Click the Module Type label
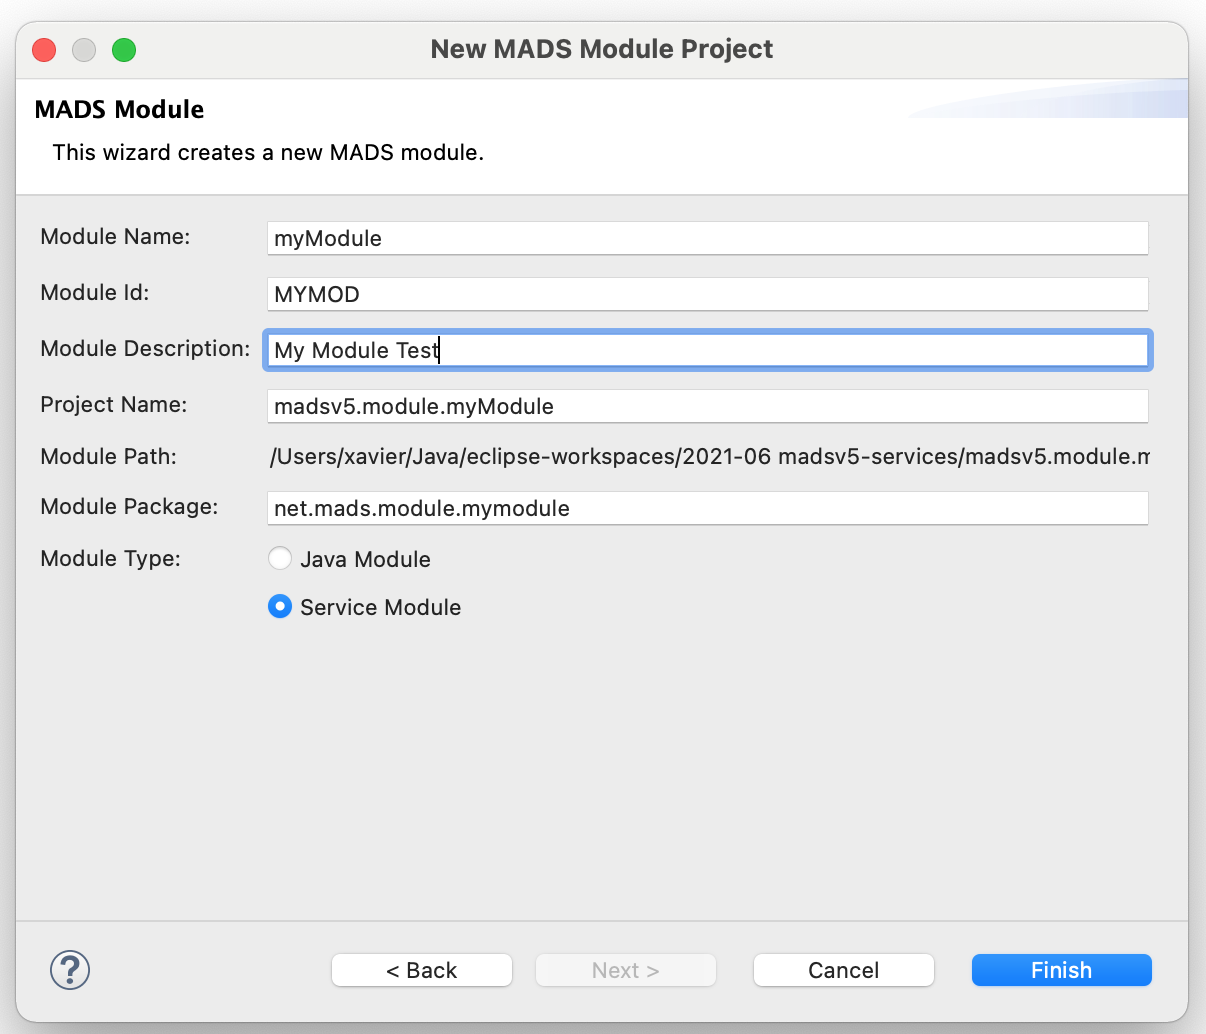 tap(110, 559)
